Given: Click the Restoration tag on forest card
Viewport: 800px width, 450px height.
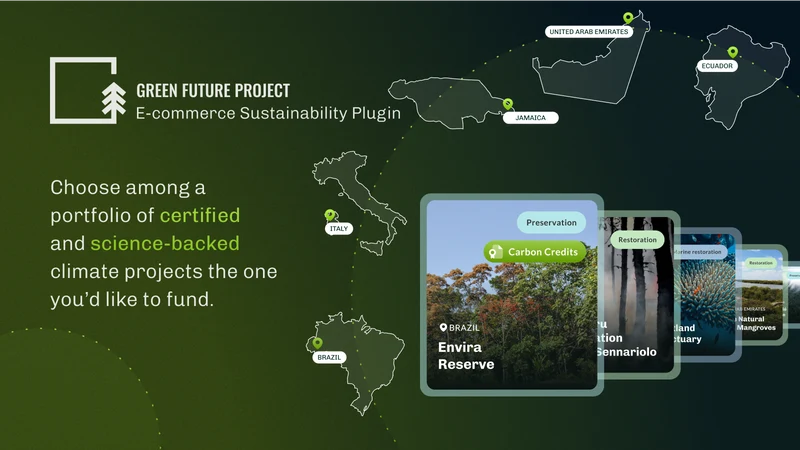Looking at the screenshot, I should tap(637, 240).
